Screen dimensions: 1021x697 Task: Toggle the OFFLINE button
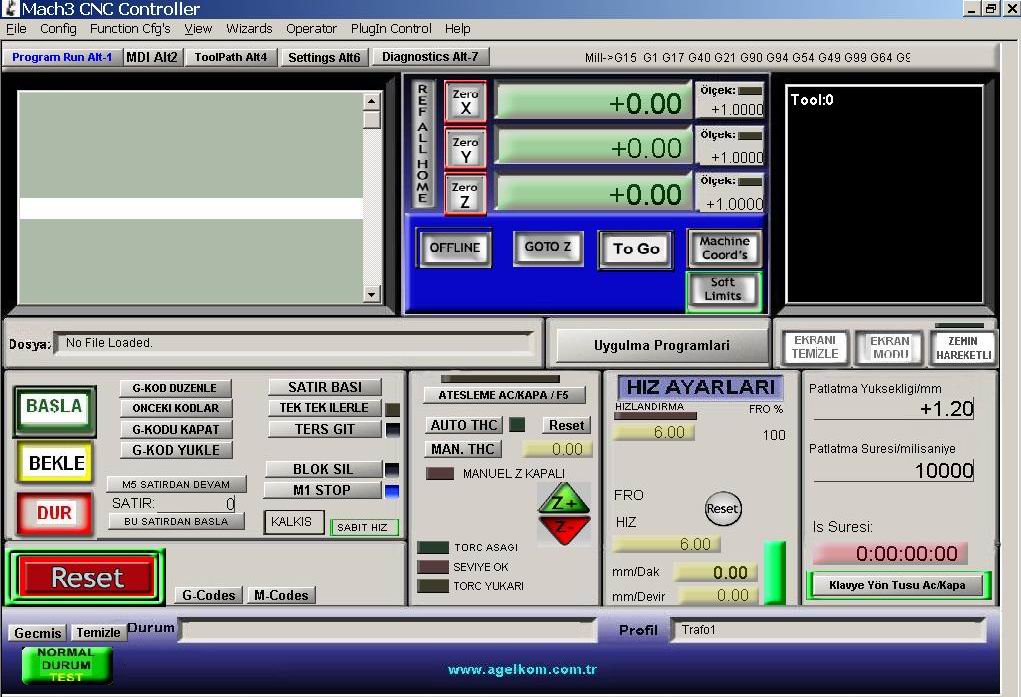(x=455, y=248)
